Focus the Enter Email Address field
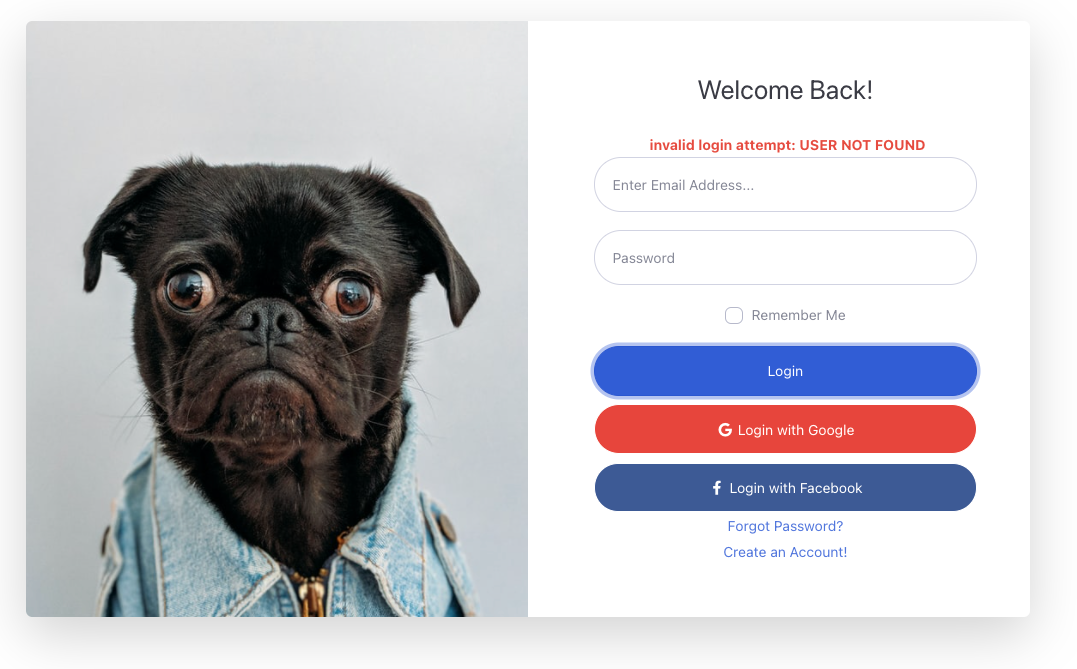 tap(785, 185)
